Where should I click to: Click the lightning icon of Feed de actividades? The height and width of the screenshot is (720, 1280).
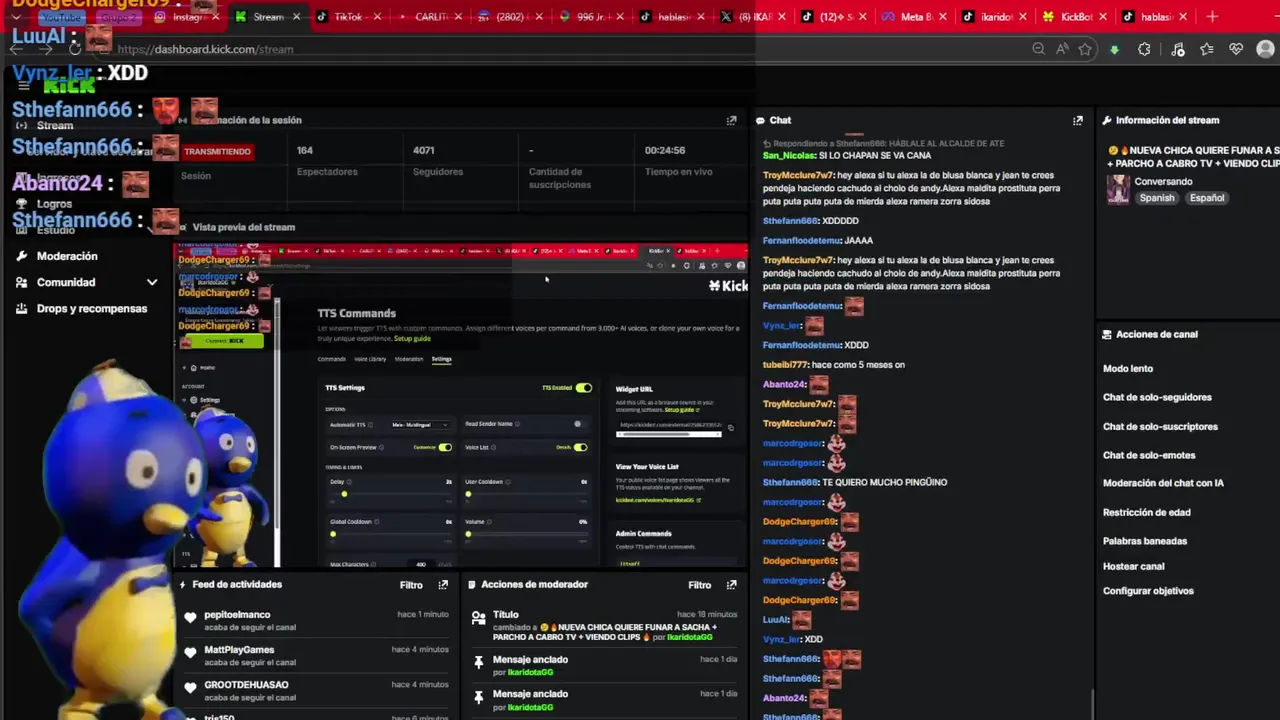(x=182, y=585)
